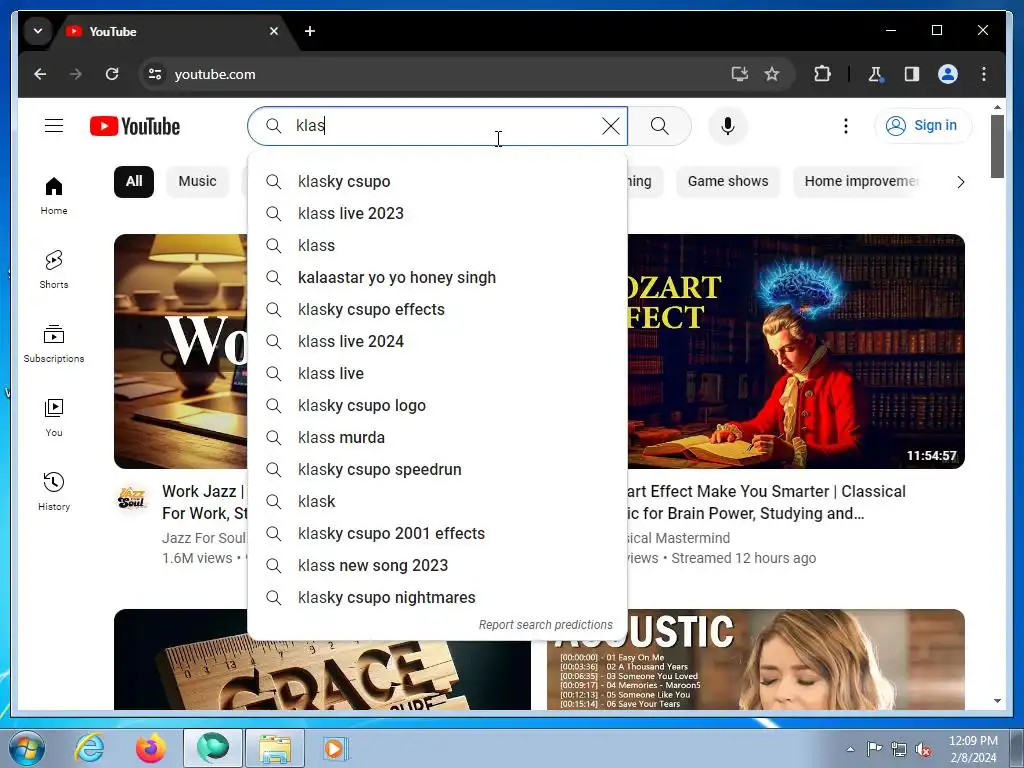1024x768 pixels.
Task: Bookmark this page with the star
Action: pos(772,74)
